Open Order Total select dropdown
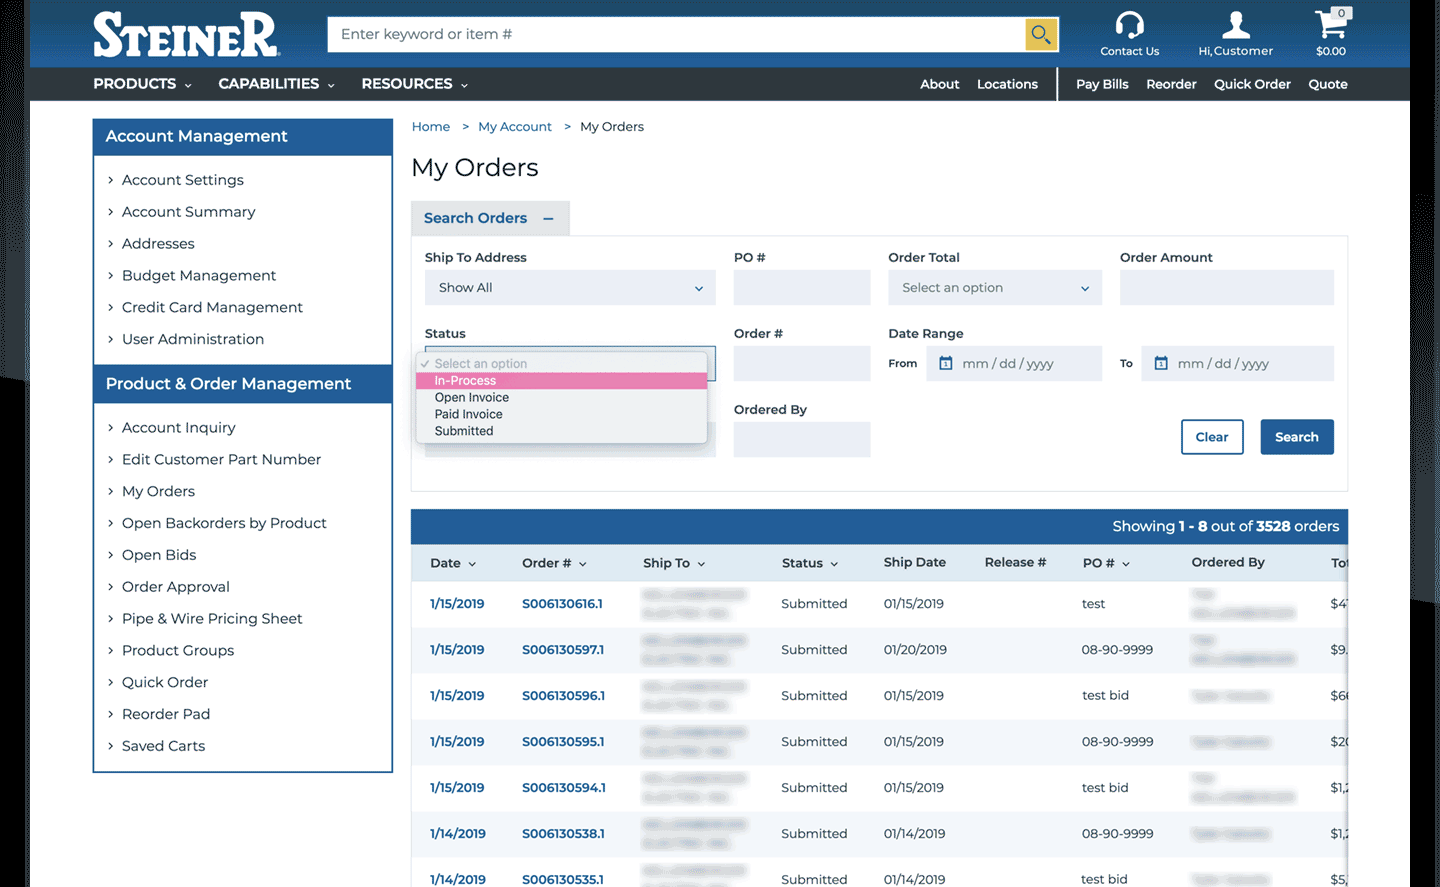 pyautogui.click(x=995, y=288)
